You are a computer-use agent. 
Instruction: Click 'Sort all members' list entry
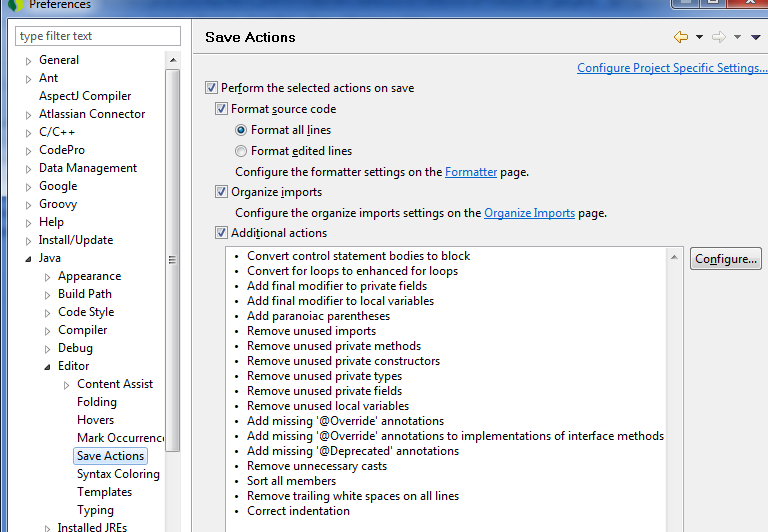291,481
